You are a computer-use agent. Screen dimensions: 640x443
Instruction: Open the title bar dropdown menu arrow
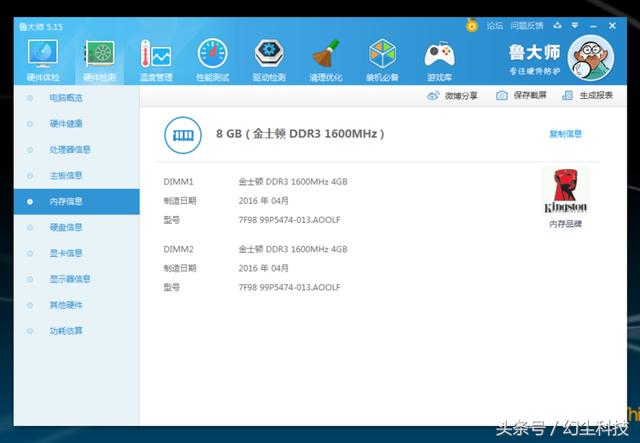(575, 25)
